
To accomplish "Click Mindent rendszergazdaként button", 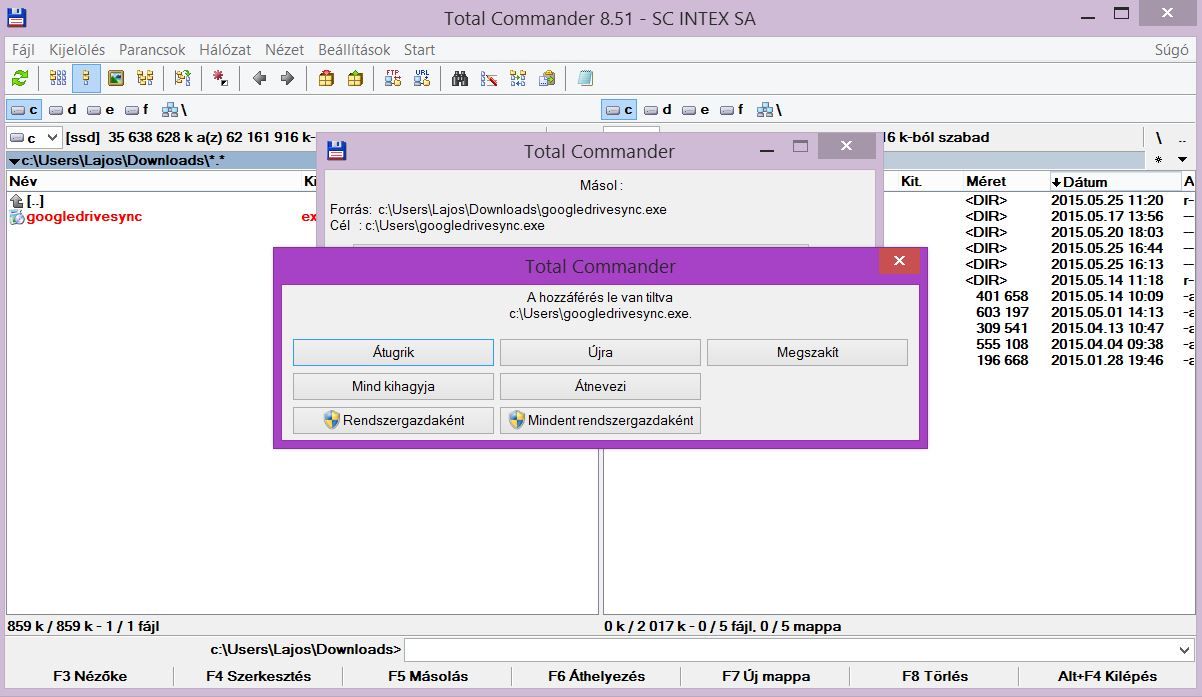I will click(600, 420).
